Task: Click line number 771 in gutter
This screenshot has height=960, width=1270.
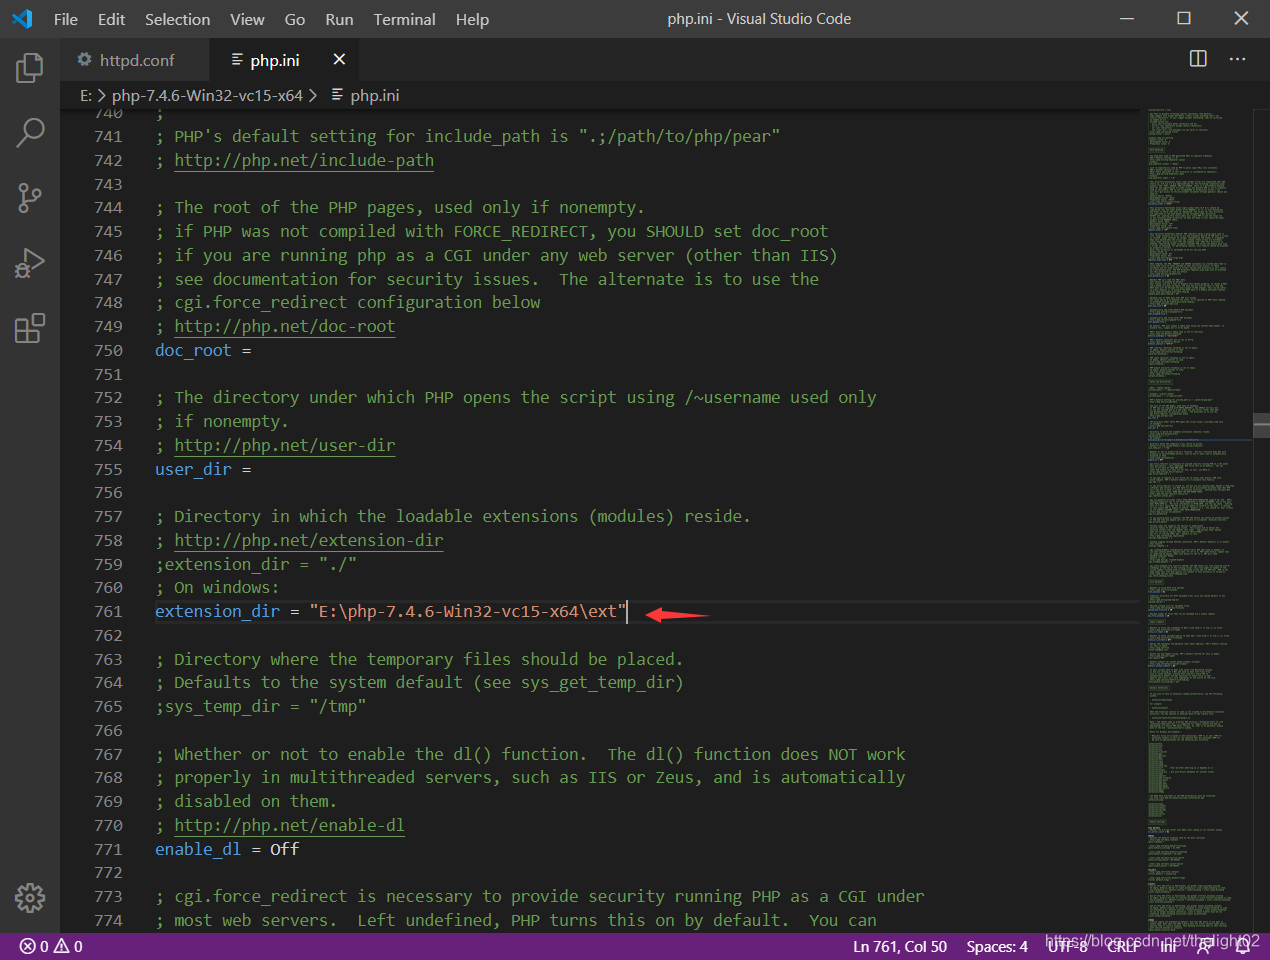Action: pyautogui.click(x=108, y=849)
